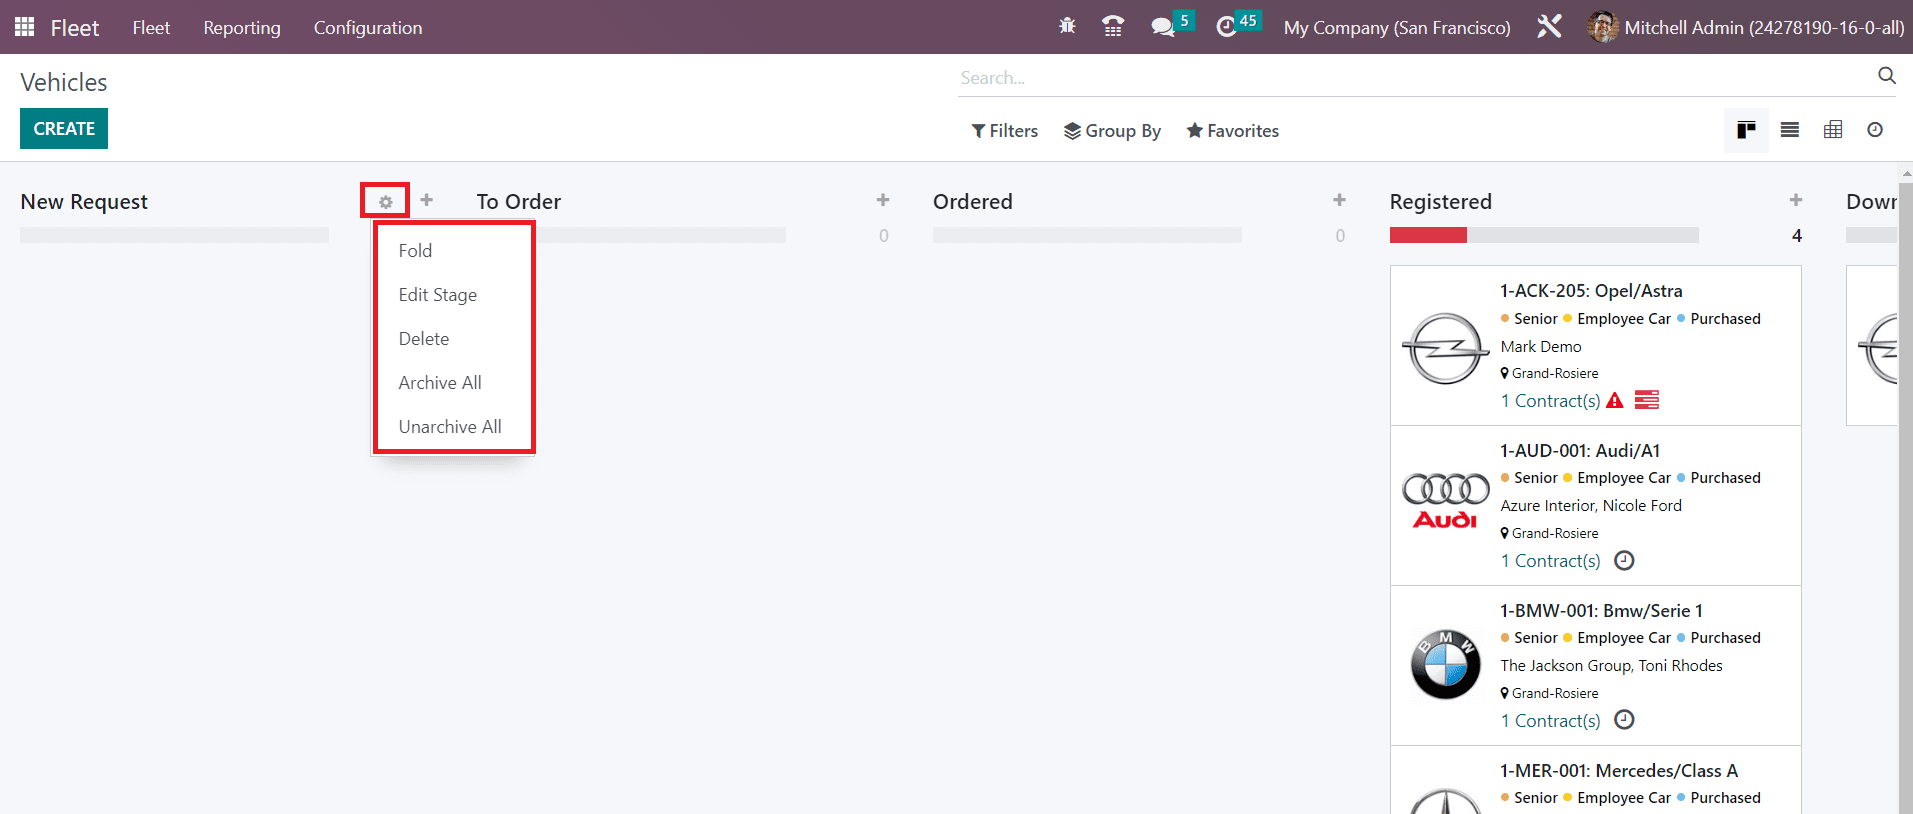
Task: Click the red segment of Registered progress bar
Action: pyautogui.click(x=1428, y=235)
